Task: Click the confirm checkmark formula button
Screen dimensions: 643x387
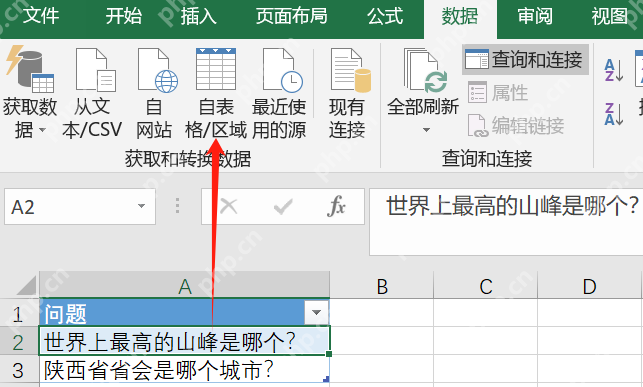Action: [283, 207]
